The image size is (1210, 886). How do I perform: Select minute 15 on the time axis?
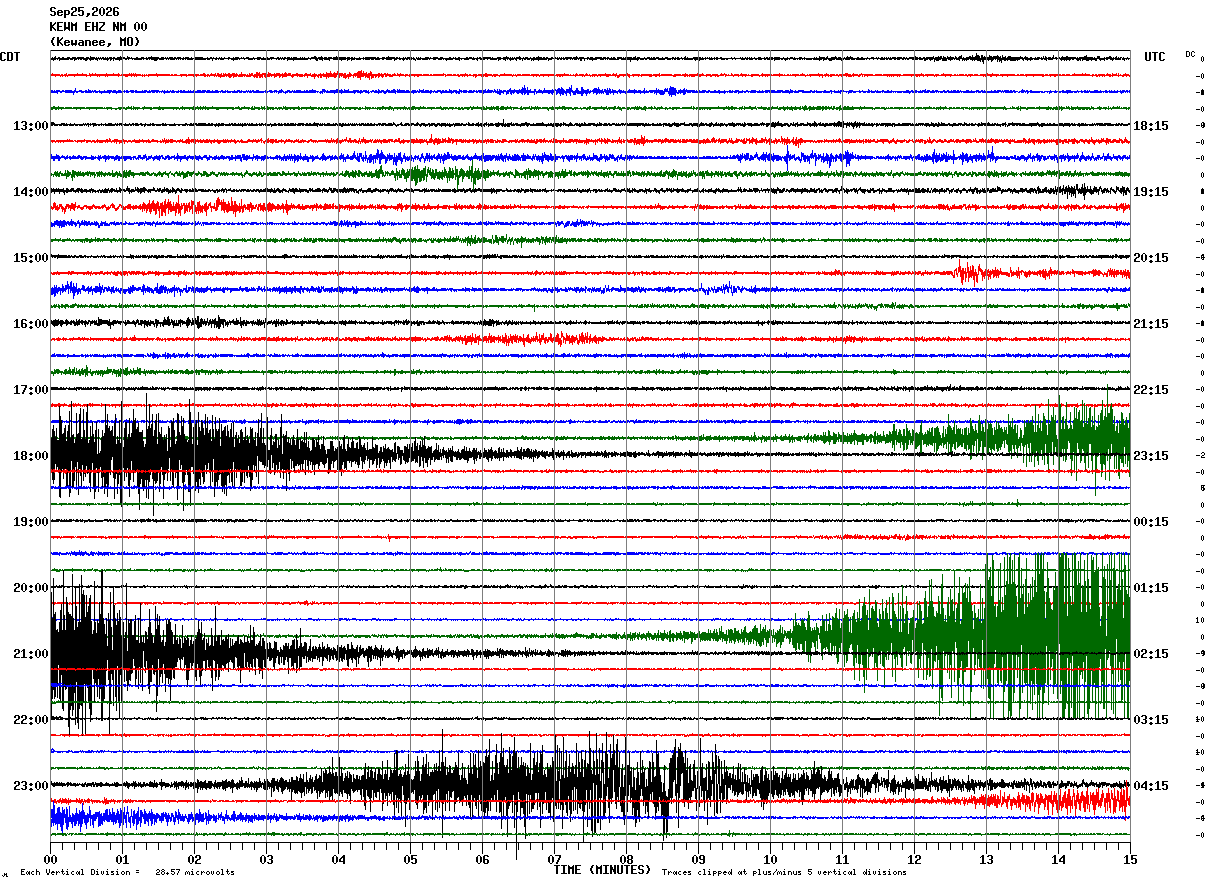1130,859
